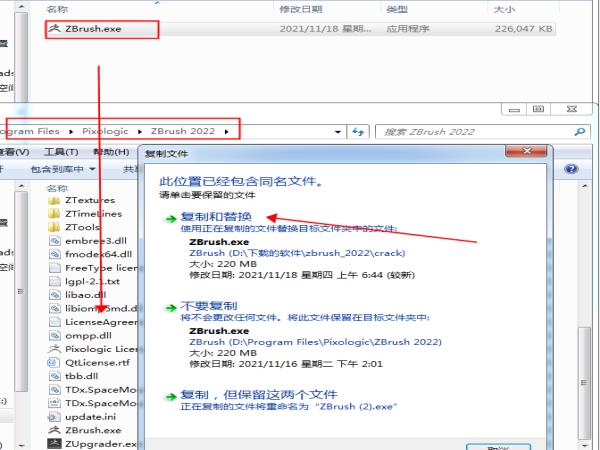This screenshot has width=600, height=450.
Task: Click the ZTextures folder icon
Action: [x=54, y=200]
